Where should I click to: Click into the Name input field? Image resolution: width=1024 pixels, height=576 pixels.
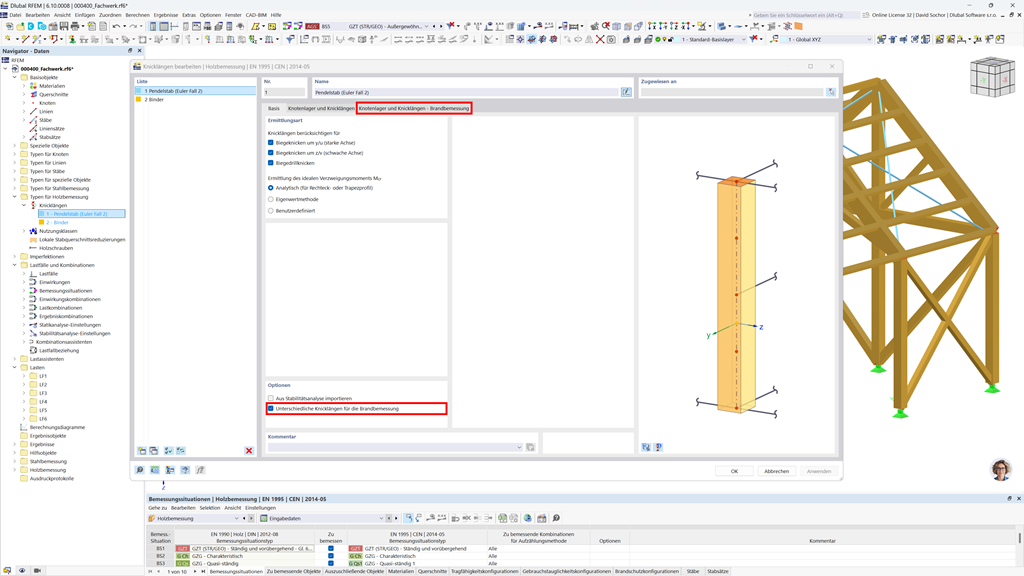[x=466, y=92]
